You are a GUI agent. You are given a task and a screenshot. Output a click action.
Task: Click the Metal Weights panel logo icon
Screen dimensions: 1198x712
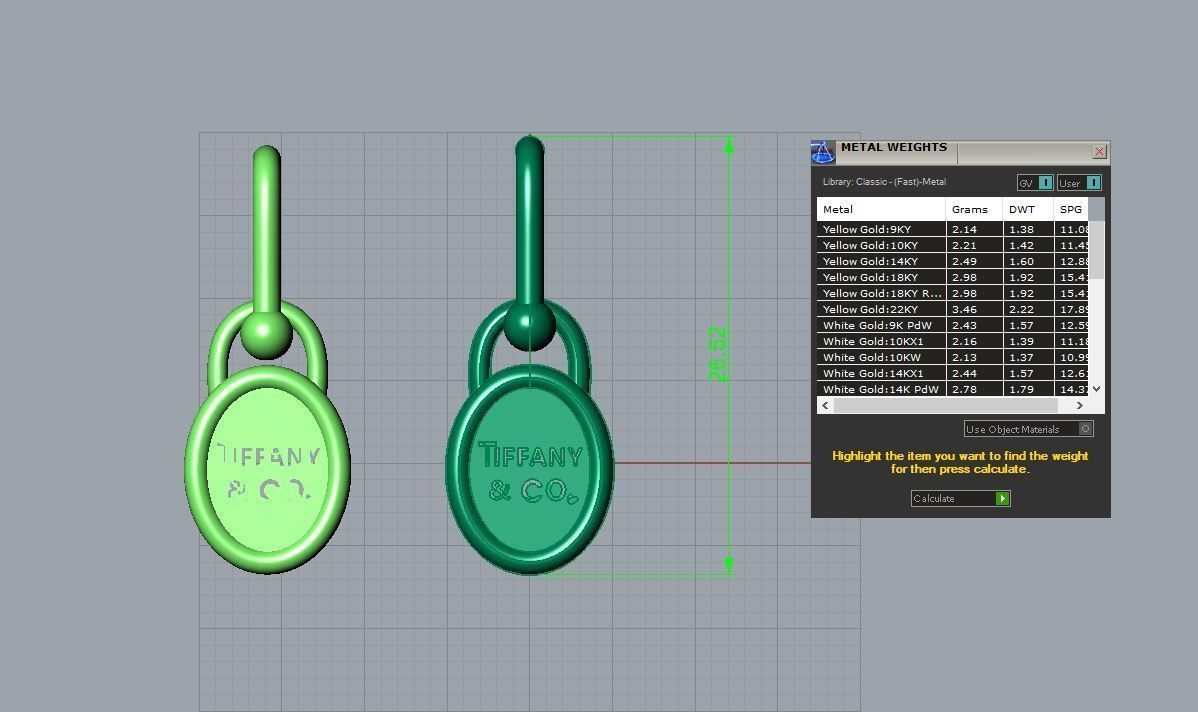823,152
